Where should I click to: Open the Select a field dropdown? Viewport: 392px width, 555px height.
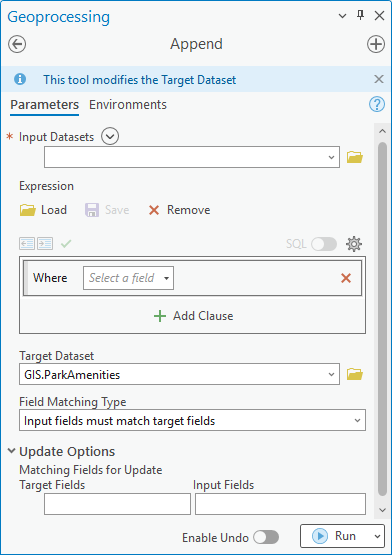click(129, 278)
